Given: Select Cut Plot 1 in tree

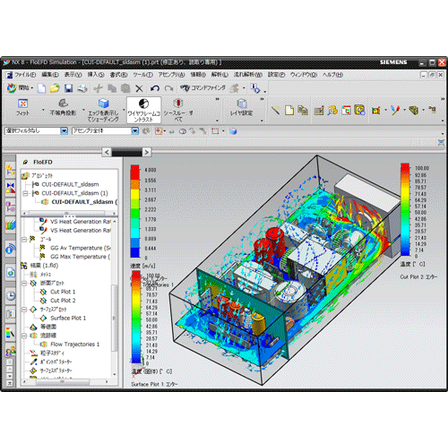Looking at the screenshot, I should pyautogui.click(x=63, y=292).
